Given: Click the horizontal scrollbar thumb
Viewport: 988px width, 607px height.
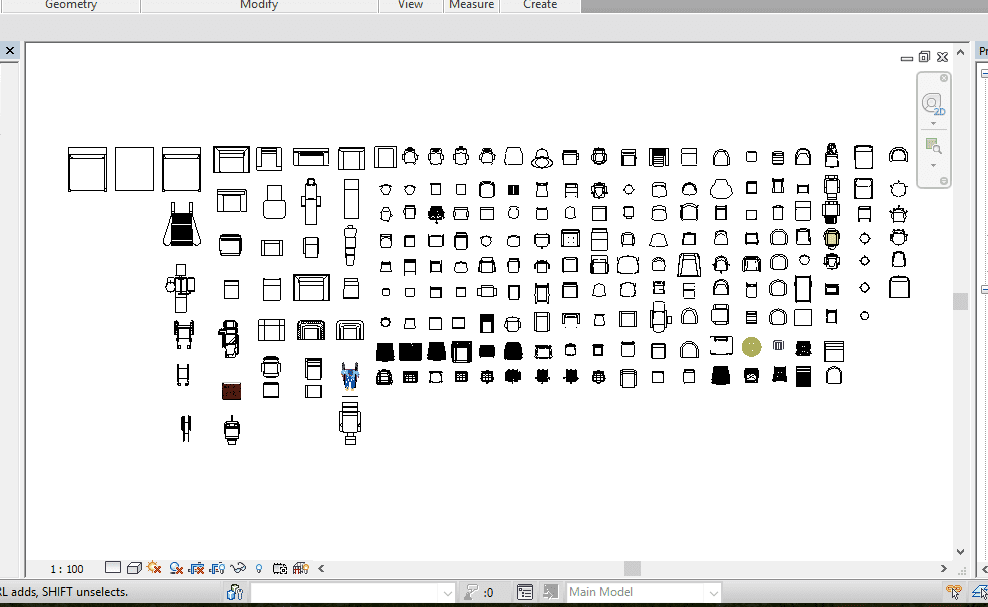Looking at the screenshot, I should tap(632, 569).
